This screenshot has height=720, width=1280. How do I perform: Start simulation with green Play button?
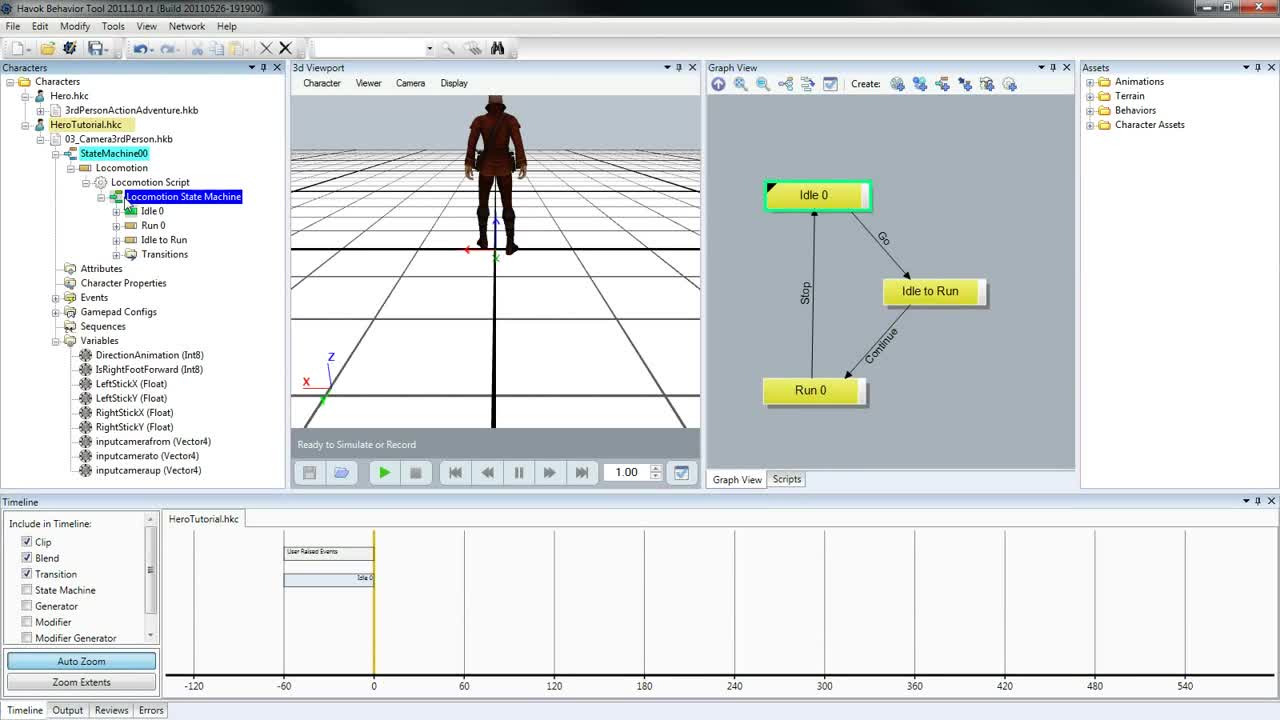coord(384,473)
